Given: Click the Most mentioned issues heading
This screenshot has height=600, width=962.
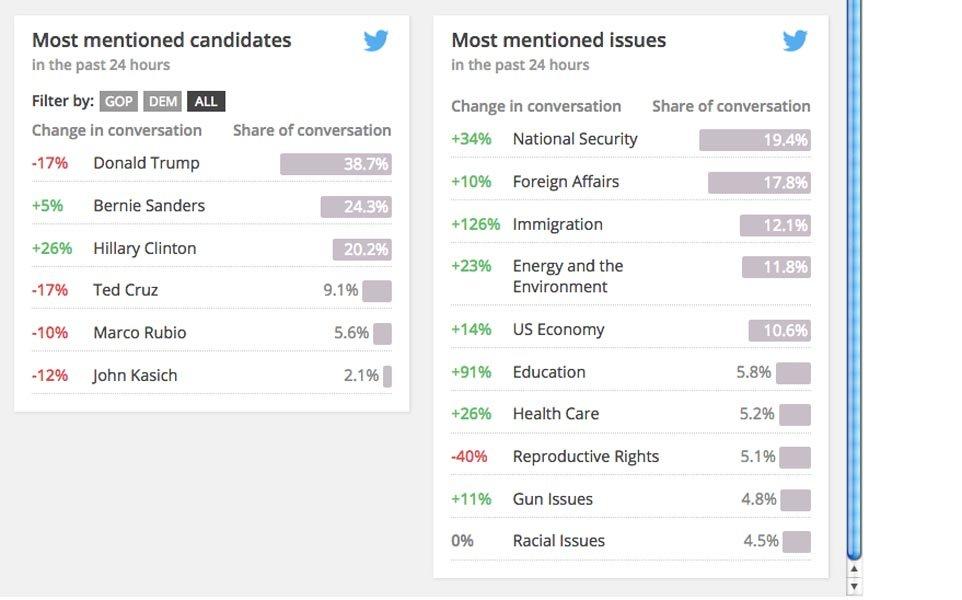Looking at the screenshot, I should coord(559,40).
